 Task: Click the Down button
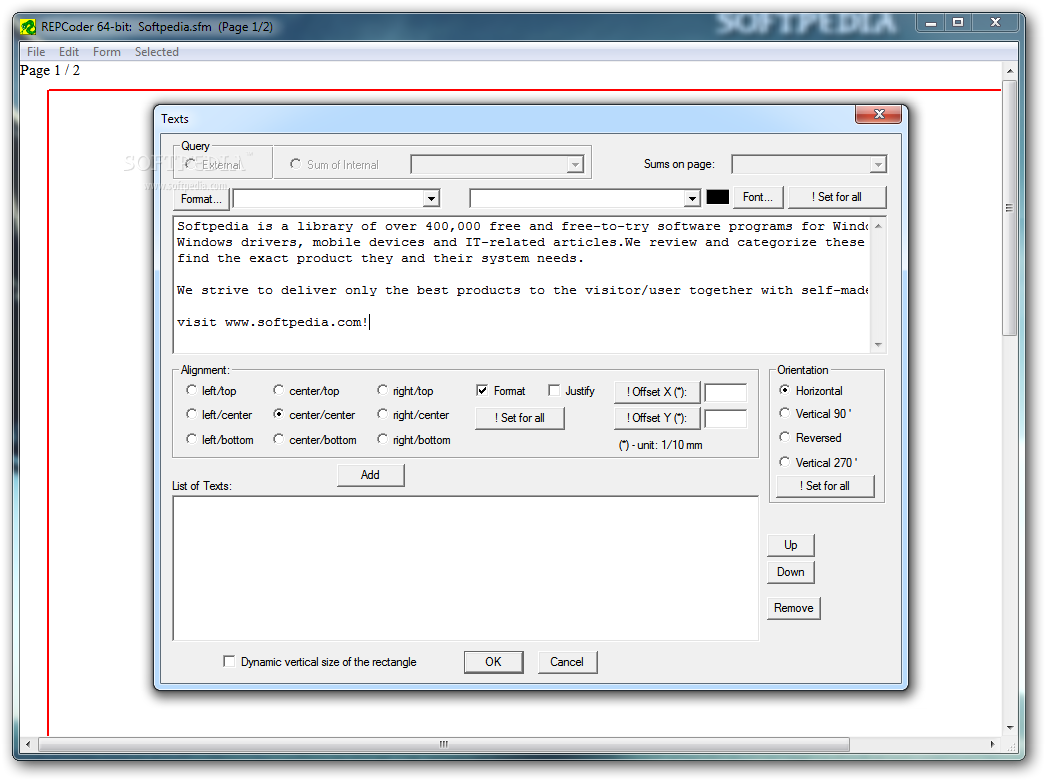(x=791, y=572)
